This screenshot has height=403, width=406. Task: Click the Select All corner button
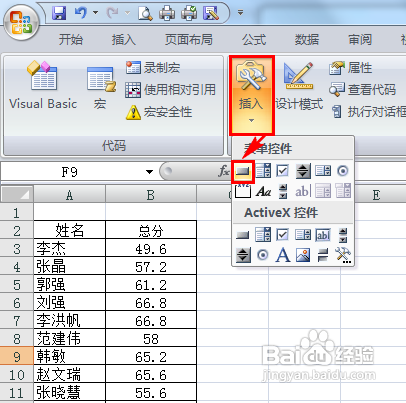17,194
